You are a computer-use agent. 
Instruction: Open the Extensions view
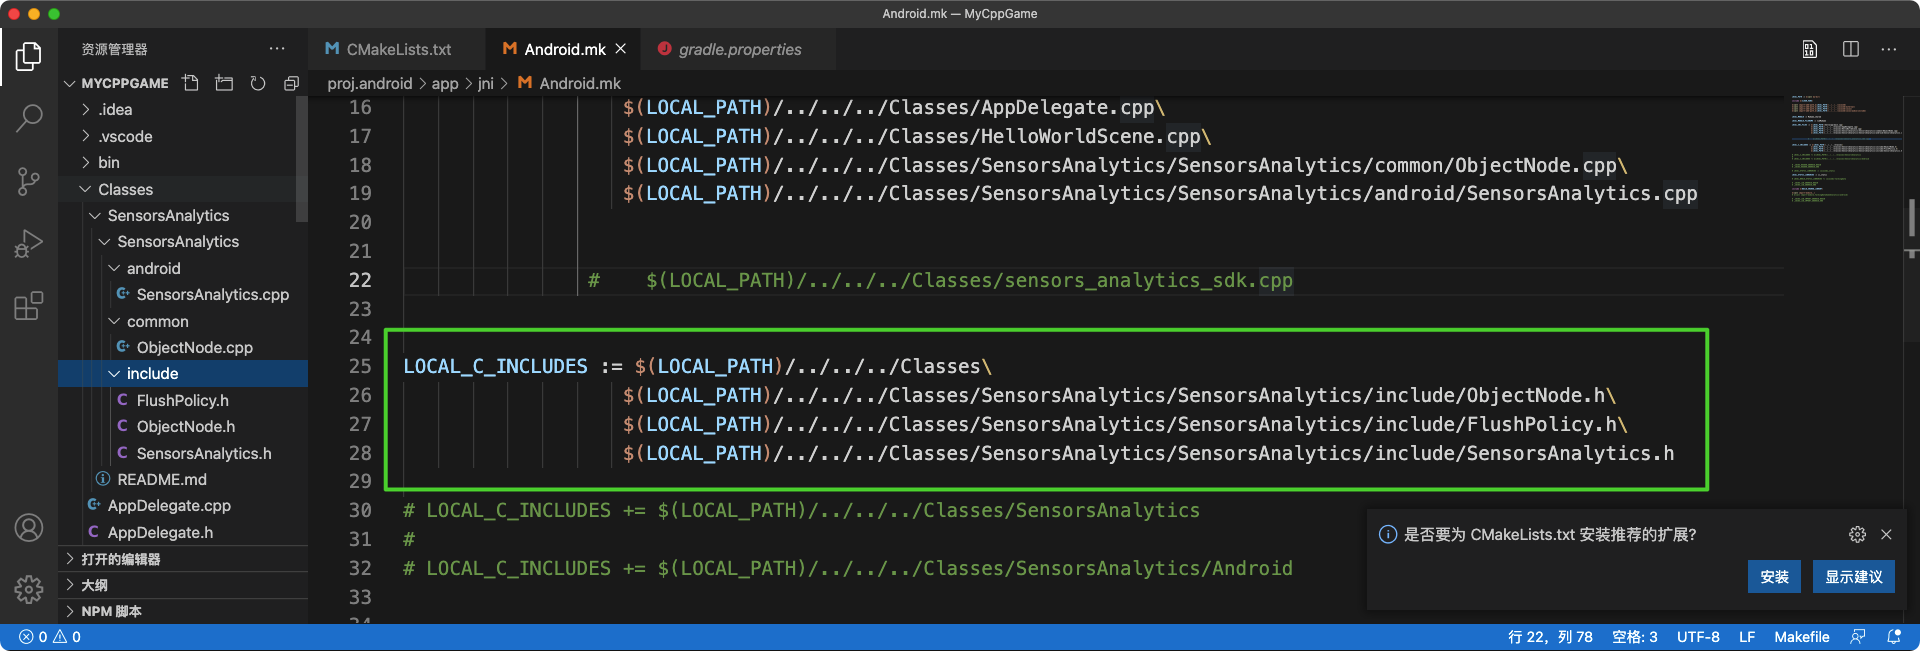pyautogui.click(x=29, y=305)
